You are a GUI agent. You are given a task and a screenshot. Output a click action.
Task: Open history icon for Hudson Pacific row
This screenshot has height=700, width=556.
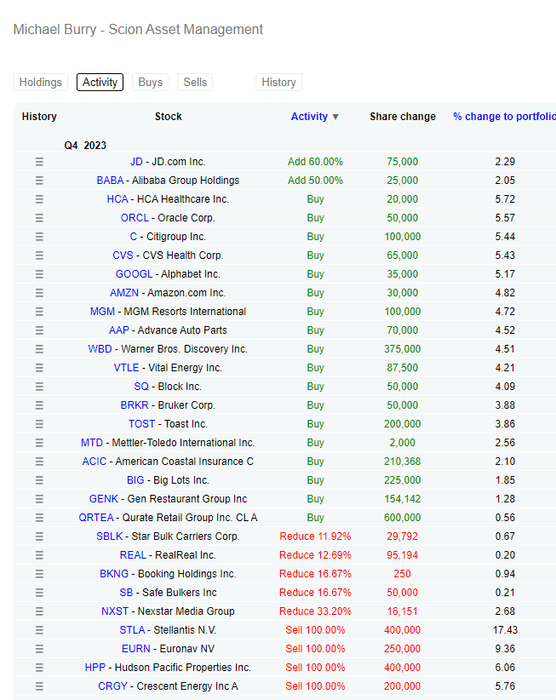[x=39, y=668]
